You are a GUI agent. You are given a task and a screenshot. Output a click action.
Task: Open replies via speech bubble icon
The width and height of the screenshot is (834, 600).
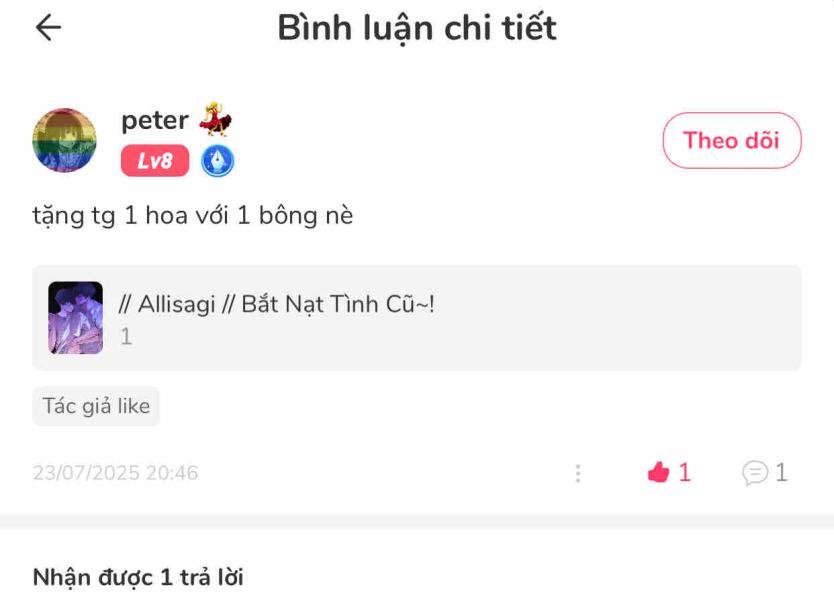[x=755, y=472]
